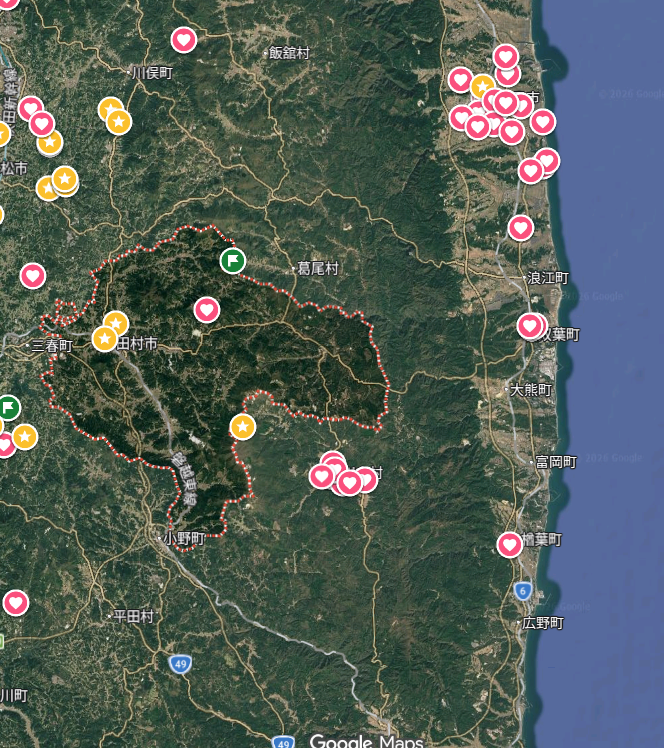
Task: Select the 大熊町 town label
Action: 530,389
